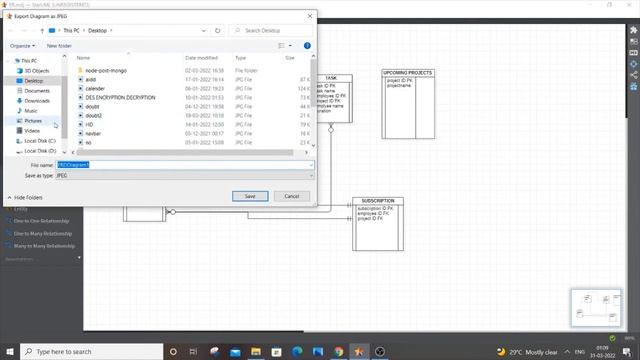The width and height of the screenshot is (640, 360).
Task: Click the OBS Studio taskbar icon
Action: [380, 351]
